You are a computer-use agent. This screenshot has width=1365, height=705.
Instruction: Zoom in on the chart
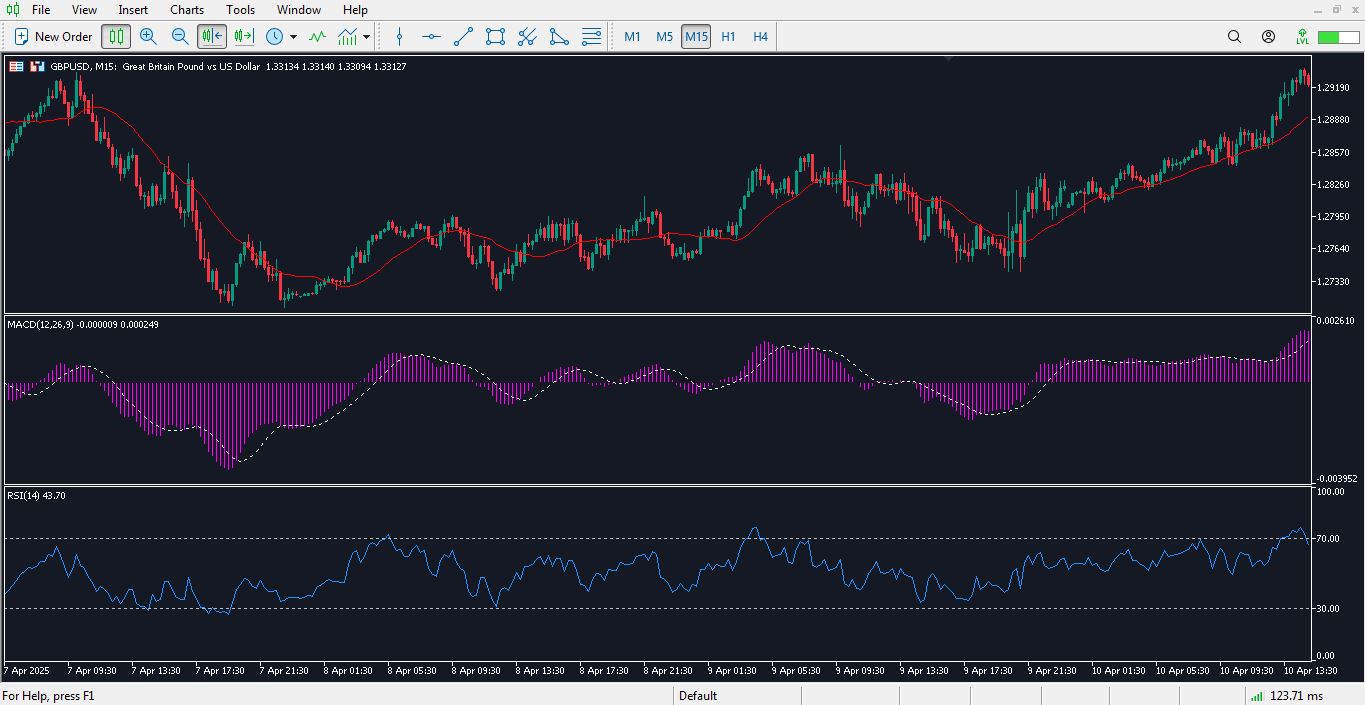pyautogui.click(x=148, y=37)
